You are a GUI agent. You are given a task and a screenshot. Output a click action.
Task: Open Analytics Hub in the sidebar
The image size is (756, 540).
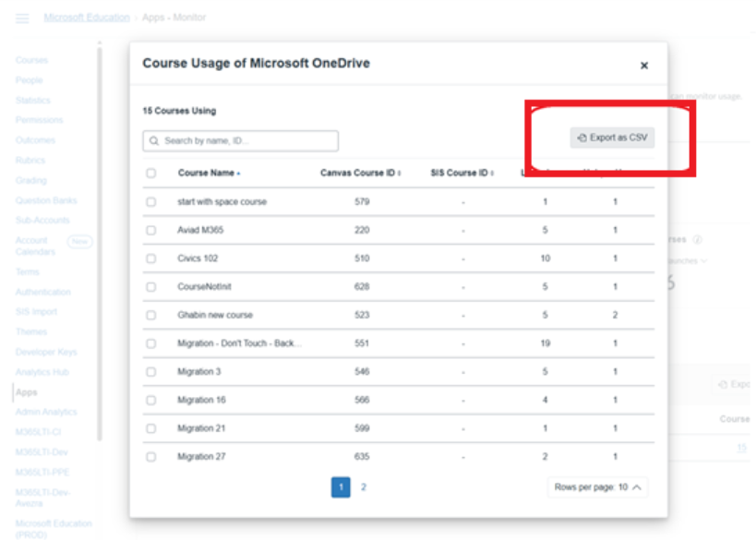[42, 372]
